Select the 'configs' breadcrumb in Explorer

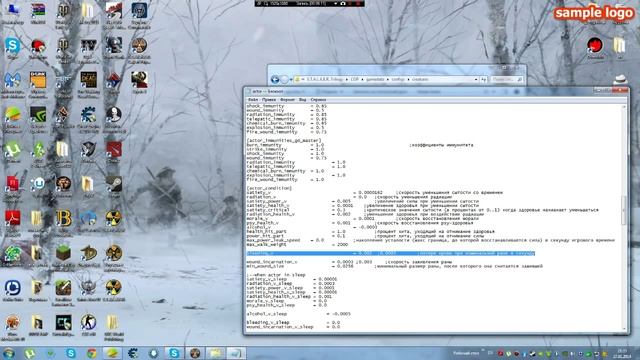(398, 80)
